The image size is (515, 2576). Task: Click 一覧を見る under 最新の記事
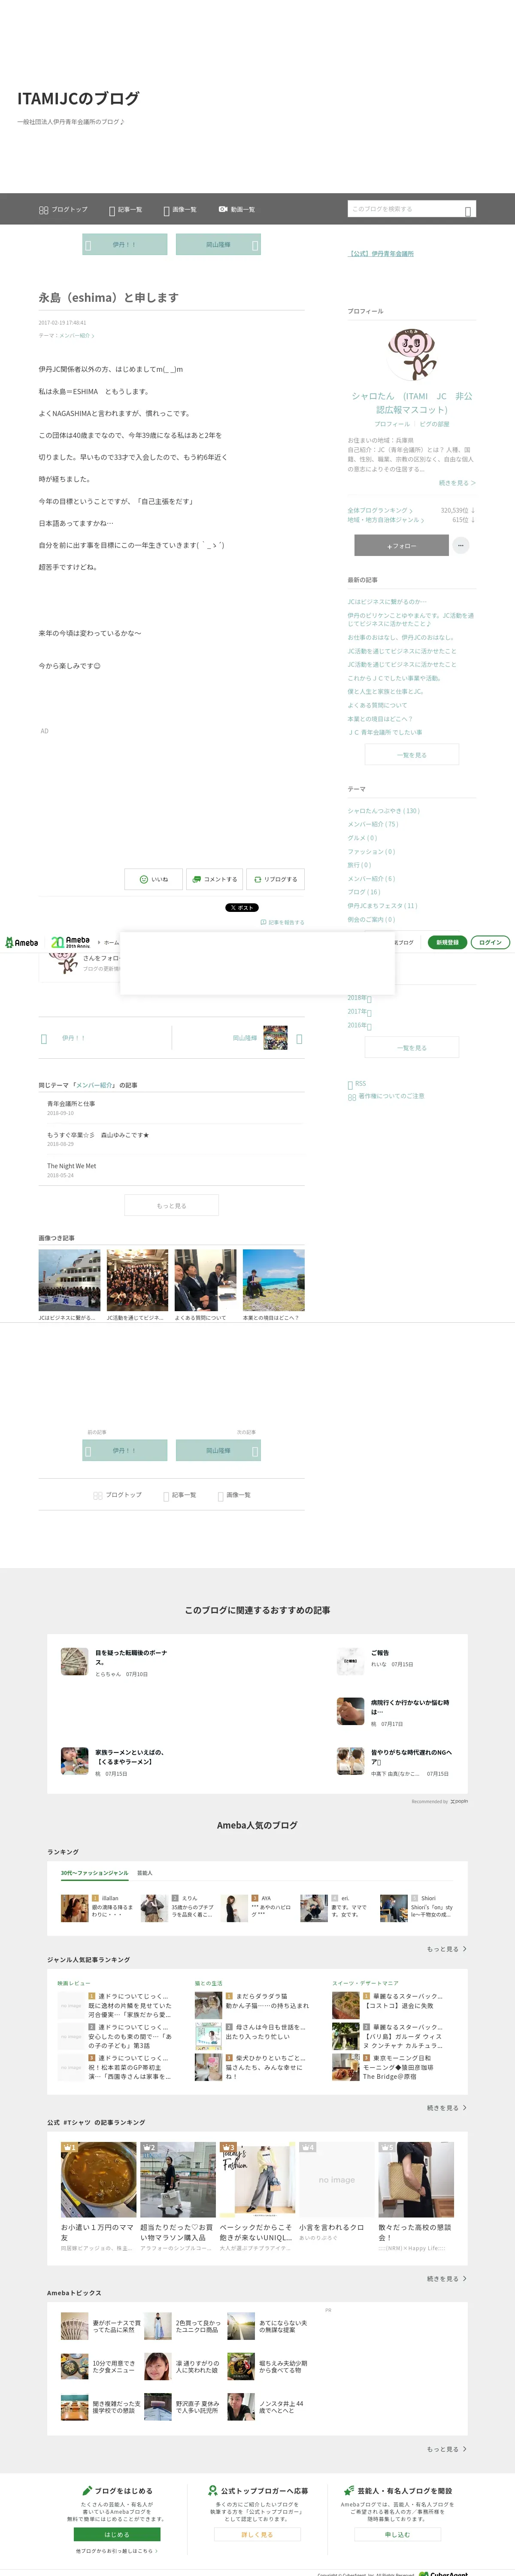[412, 755]
